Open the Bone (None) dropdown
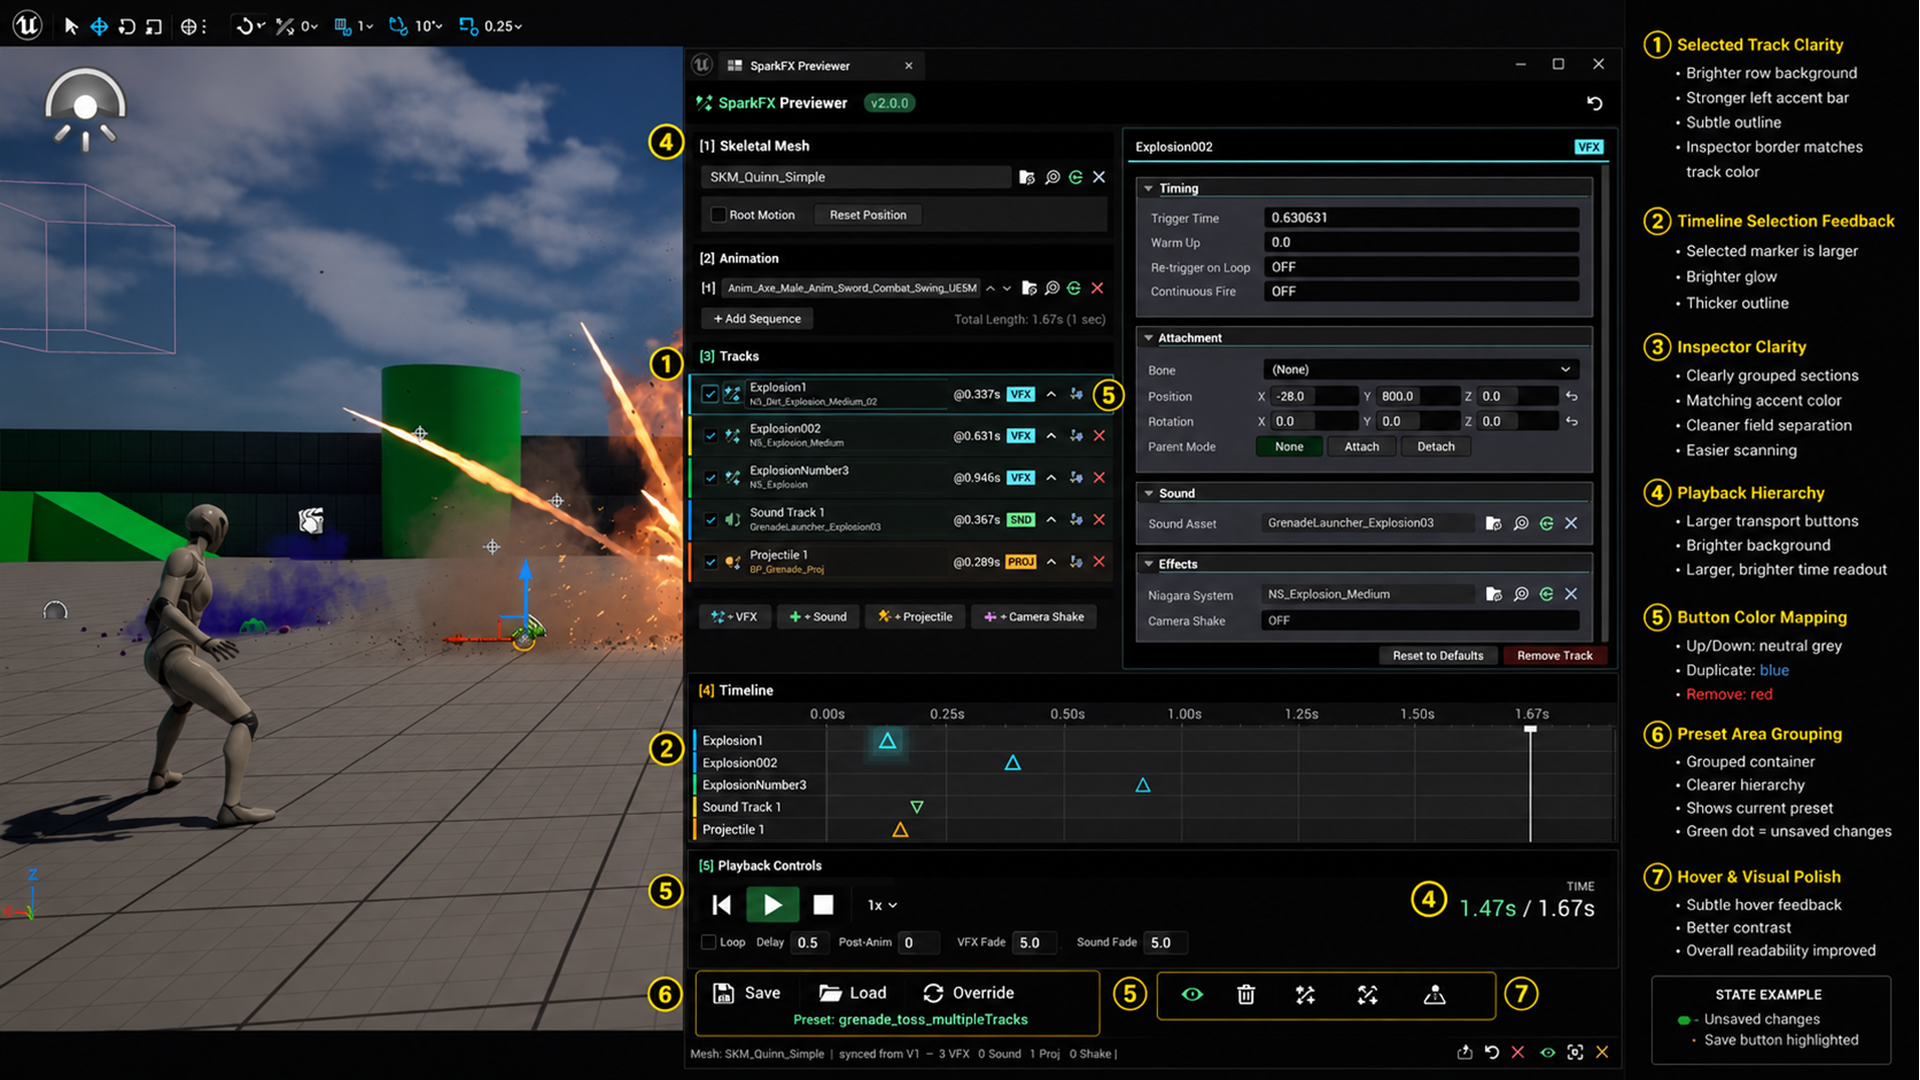 (1420, 370)
